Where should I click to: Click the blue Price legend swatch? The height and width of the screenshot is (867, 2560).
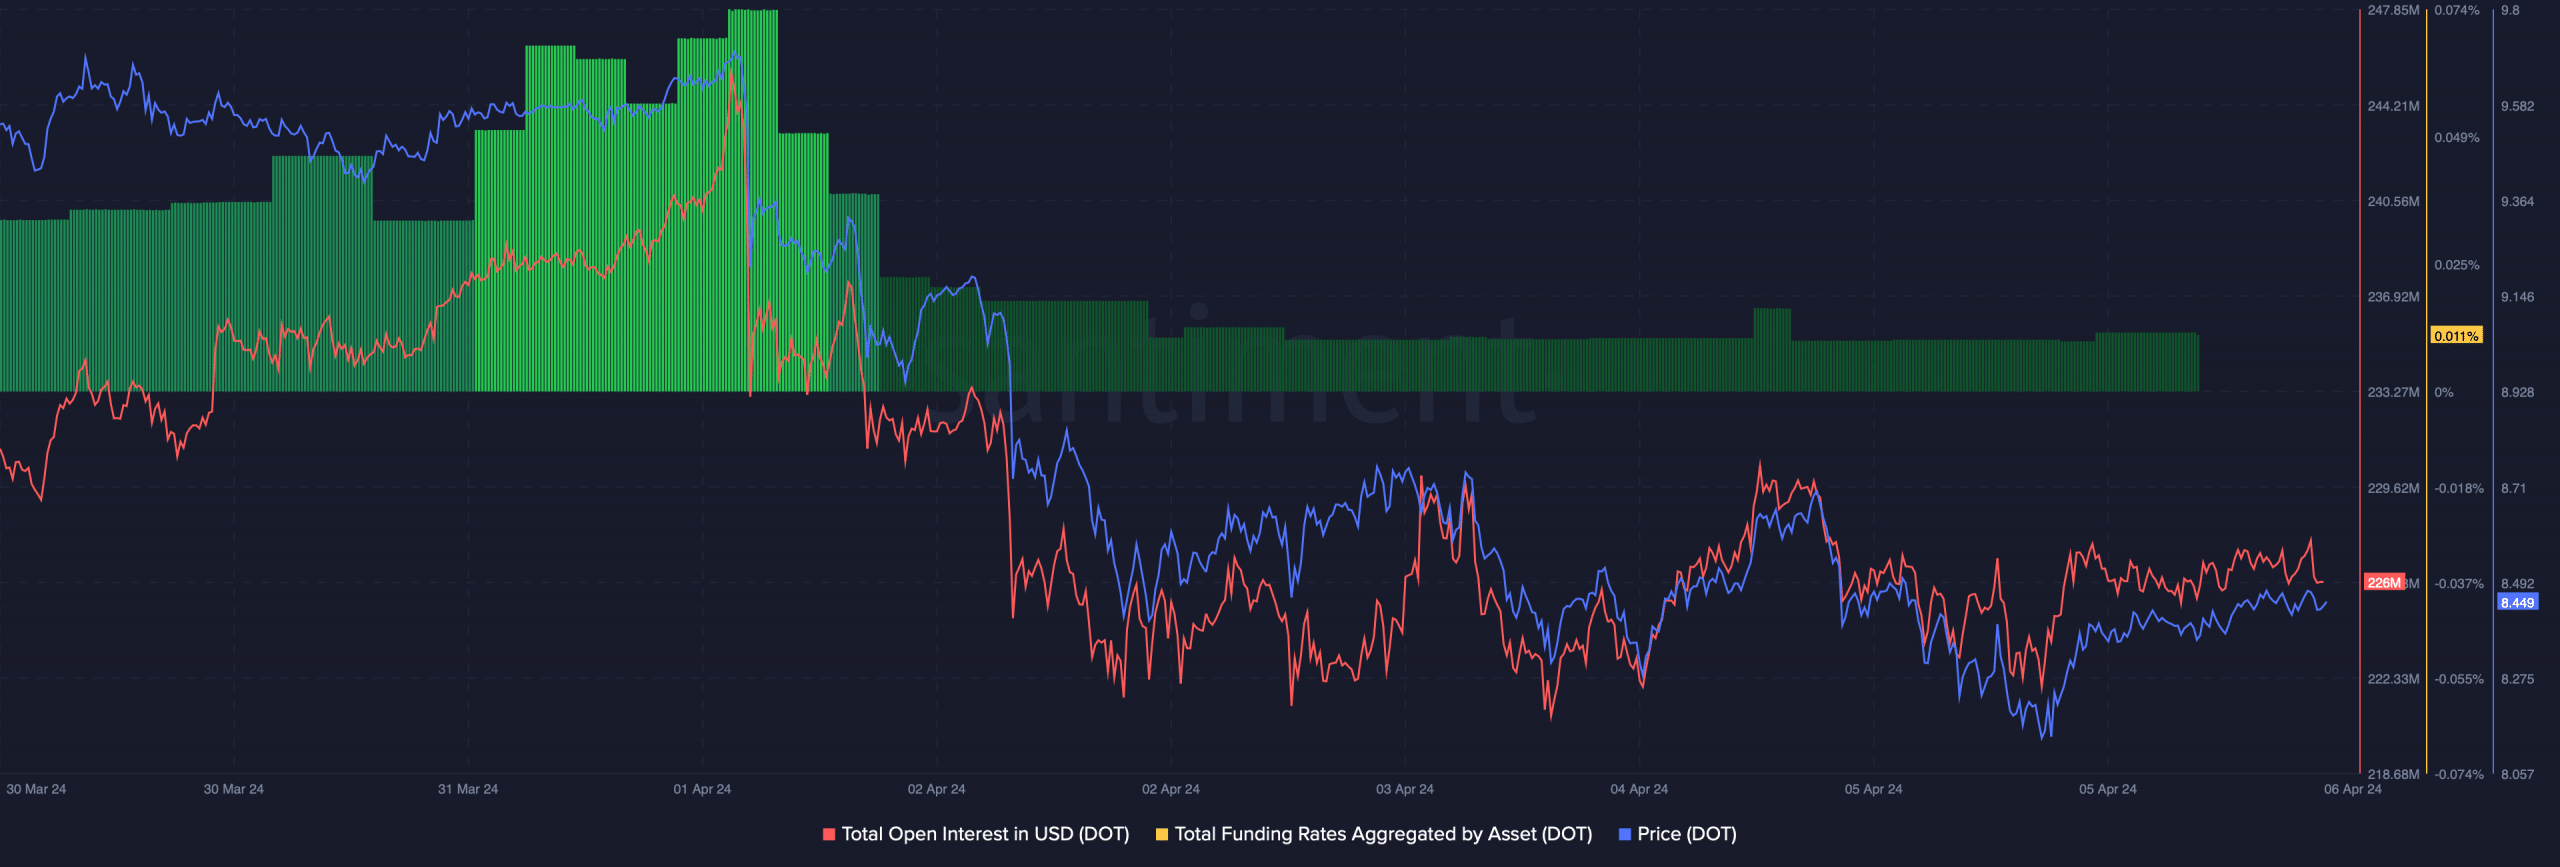(1624, 834)
